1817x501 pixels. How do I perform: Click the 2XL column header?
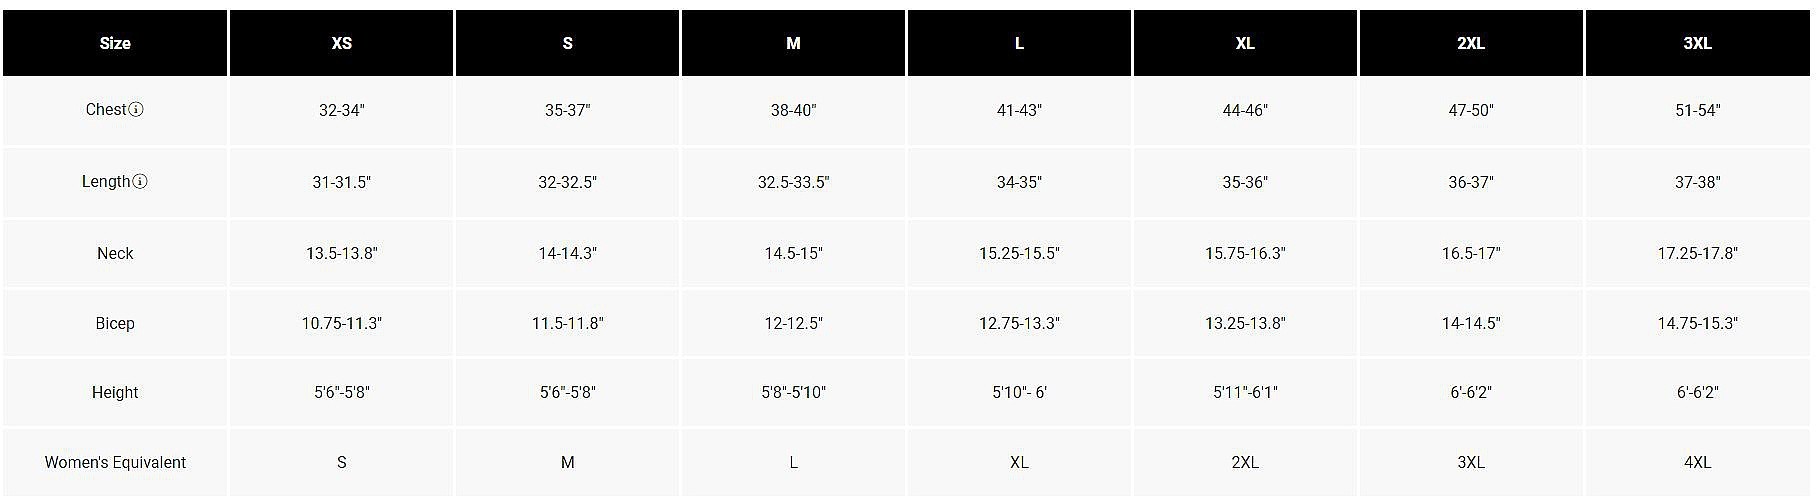point(1470,43)
